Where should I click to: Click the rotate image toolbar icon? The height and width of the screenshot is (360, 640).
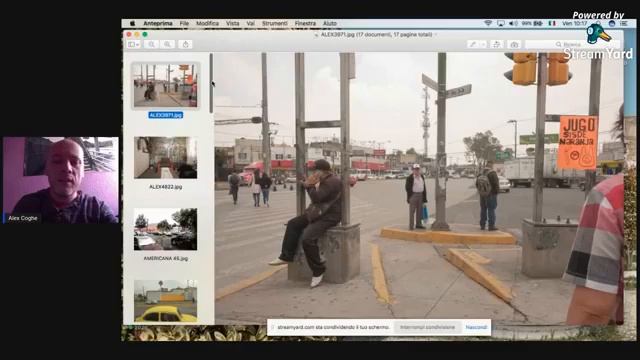(x=497, y=44)
